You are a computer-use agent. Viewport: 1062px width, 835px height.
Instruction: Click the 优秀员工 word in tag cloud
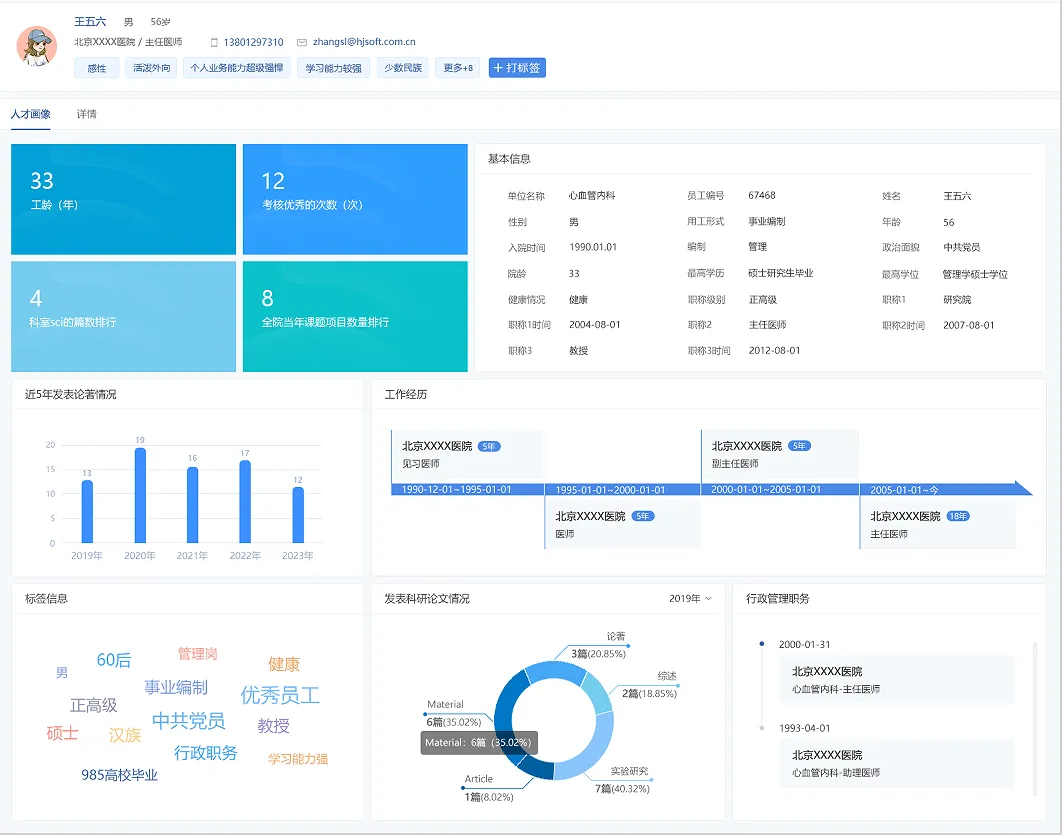pos(280,695)
